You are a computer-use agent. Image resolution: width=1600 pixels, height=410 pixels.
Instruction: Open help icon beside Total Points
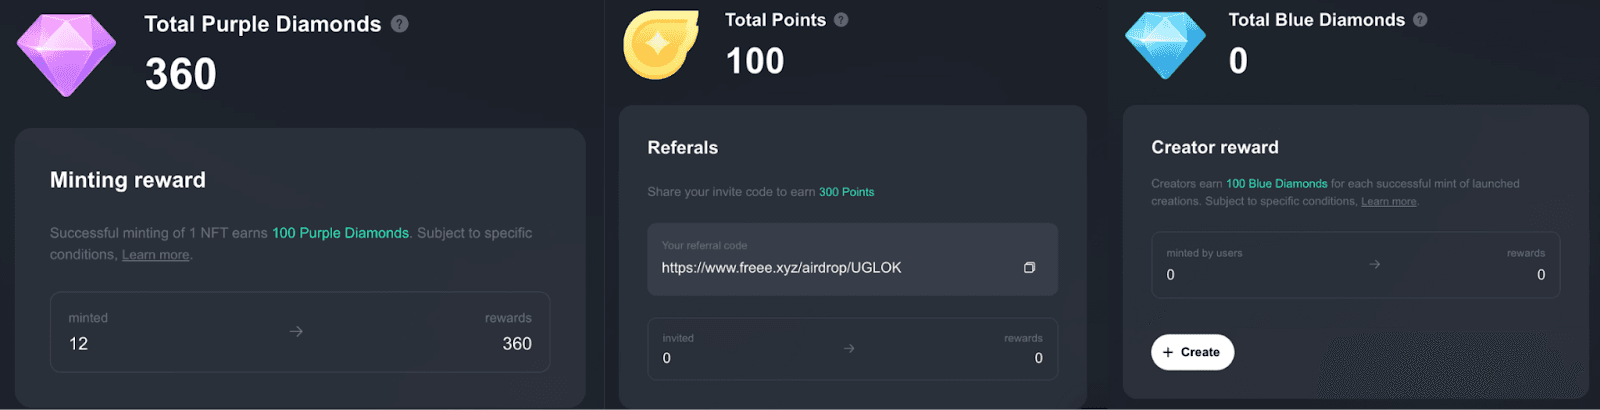(841, 20)
